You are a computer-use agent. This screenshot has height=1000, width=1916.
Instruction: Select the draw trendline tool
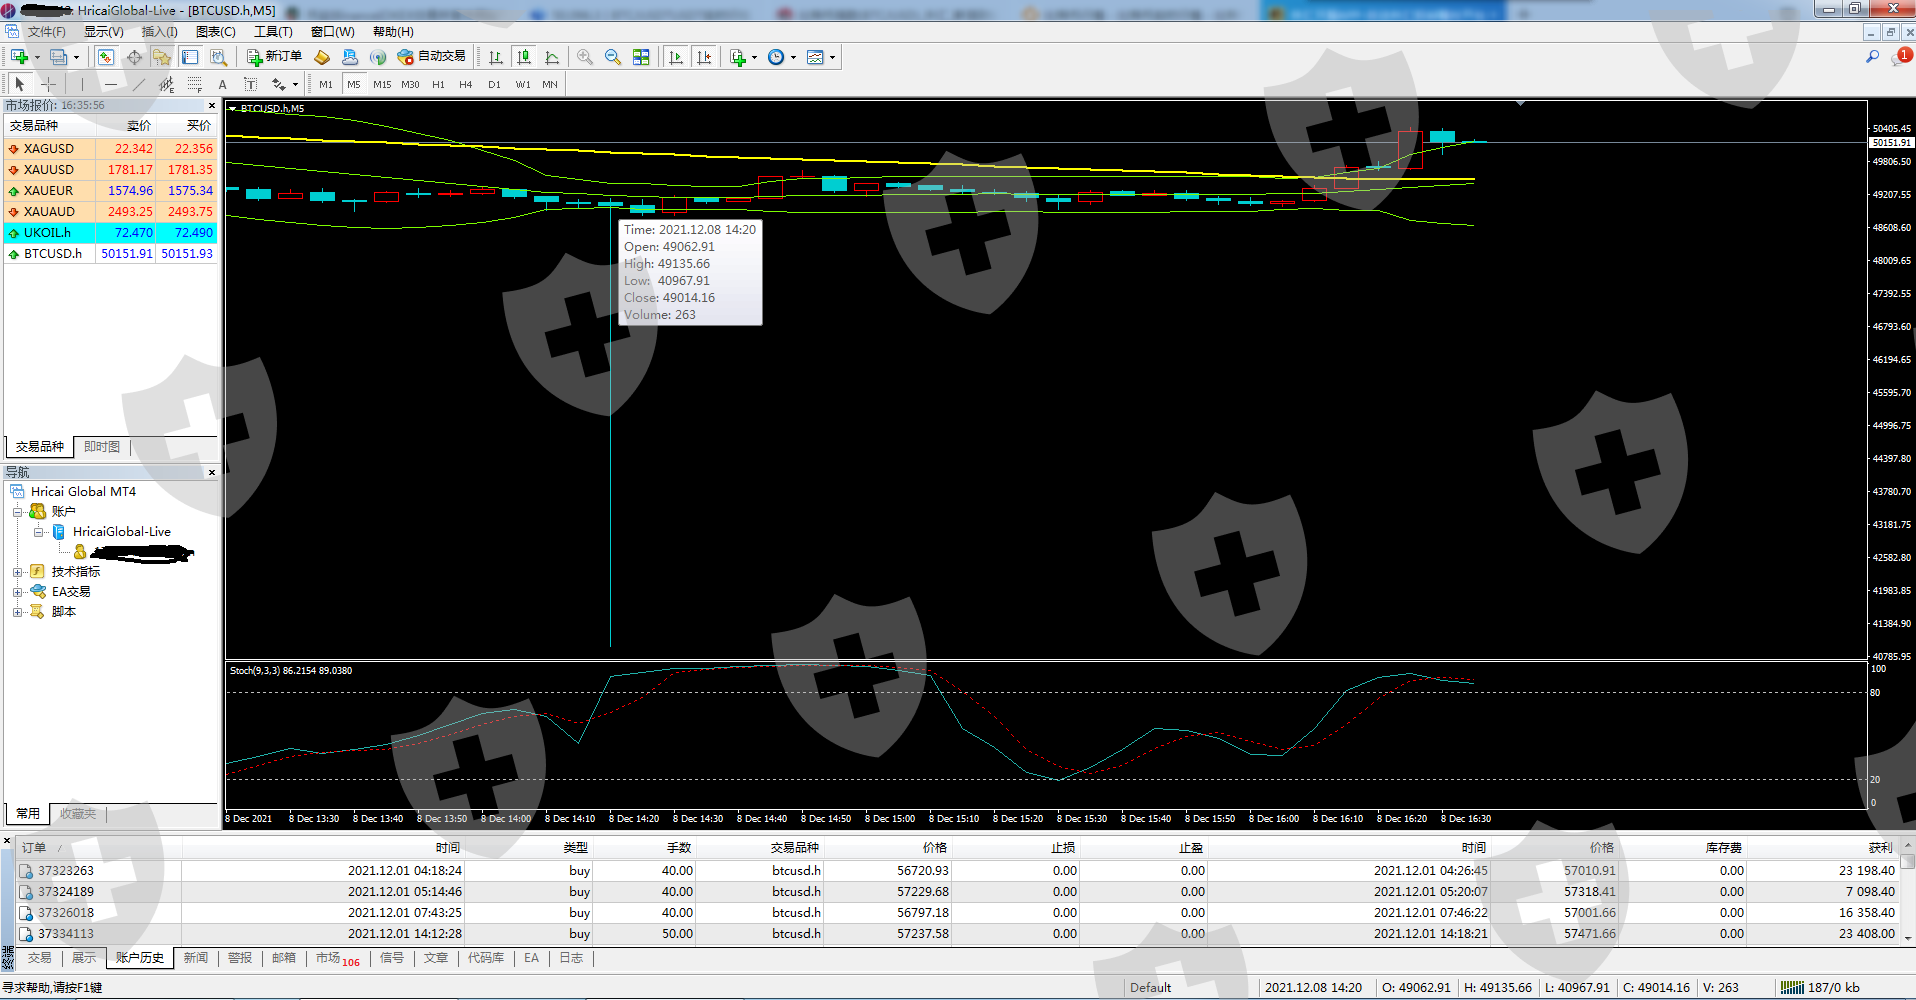click(x=139, y=85)
